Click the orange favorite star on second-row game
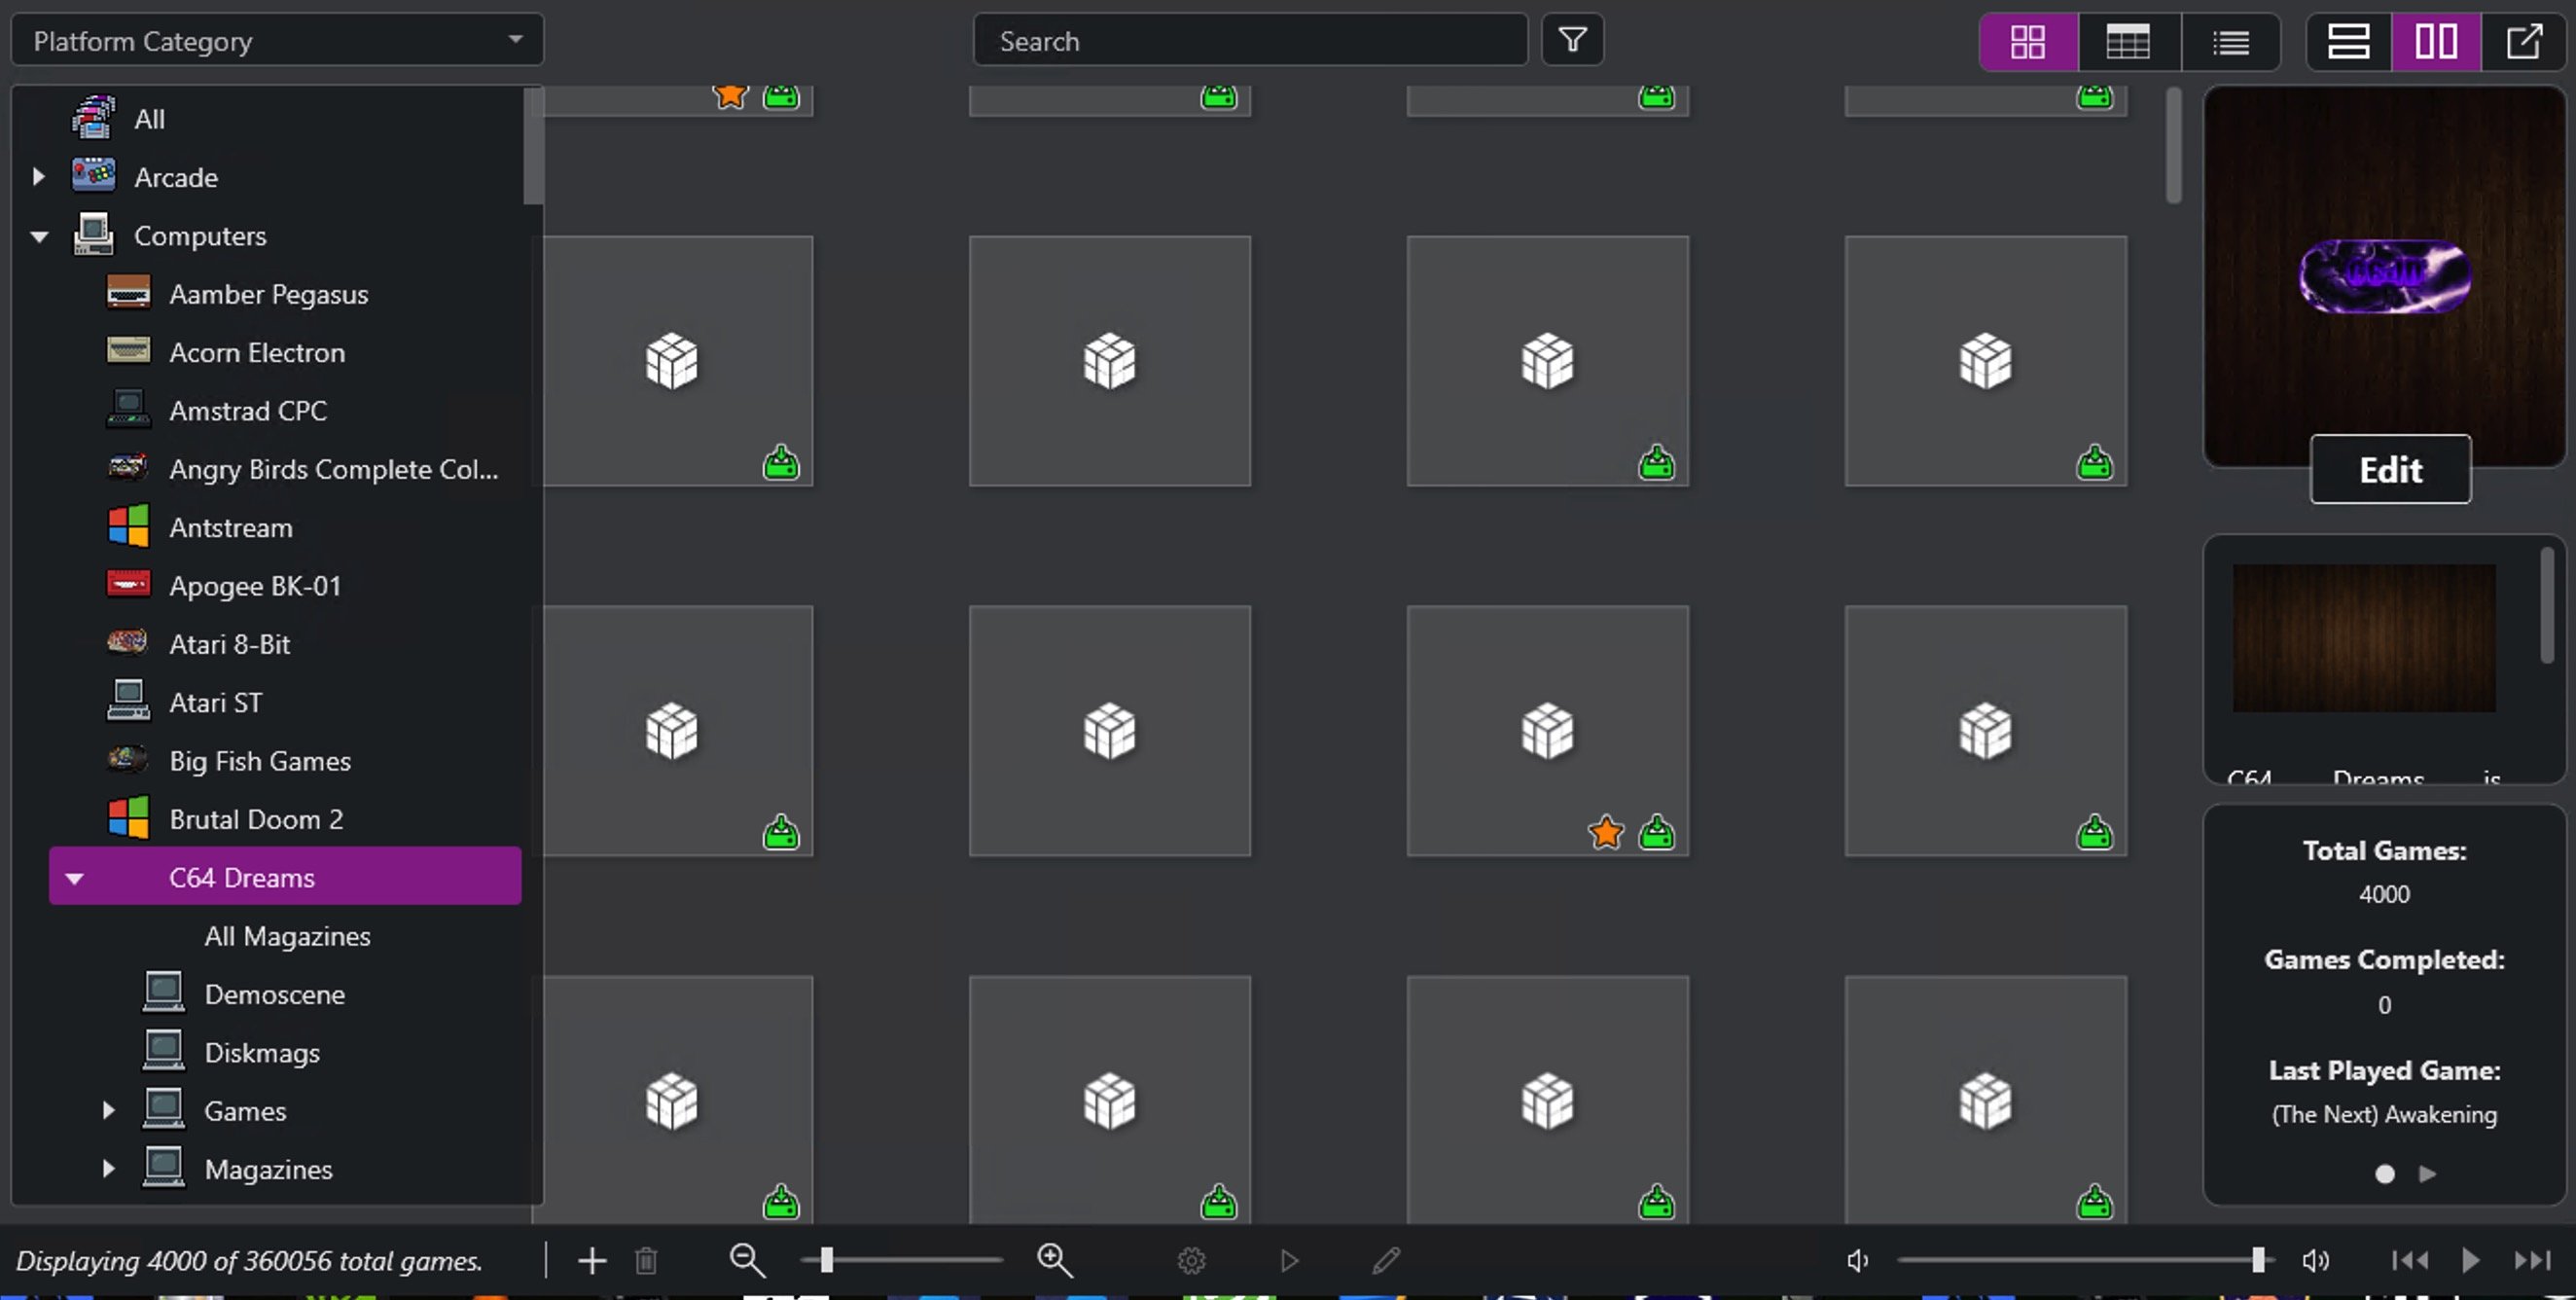 pyautogui.click(x=1606, y=832)
